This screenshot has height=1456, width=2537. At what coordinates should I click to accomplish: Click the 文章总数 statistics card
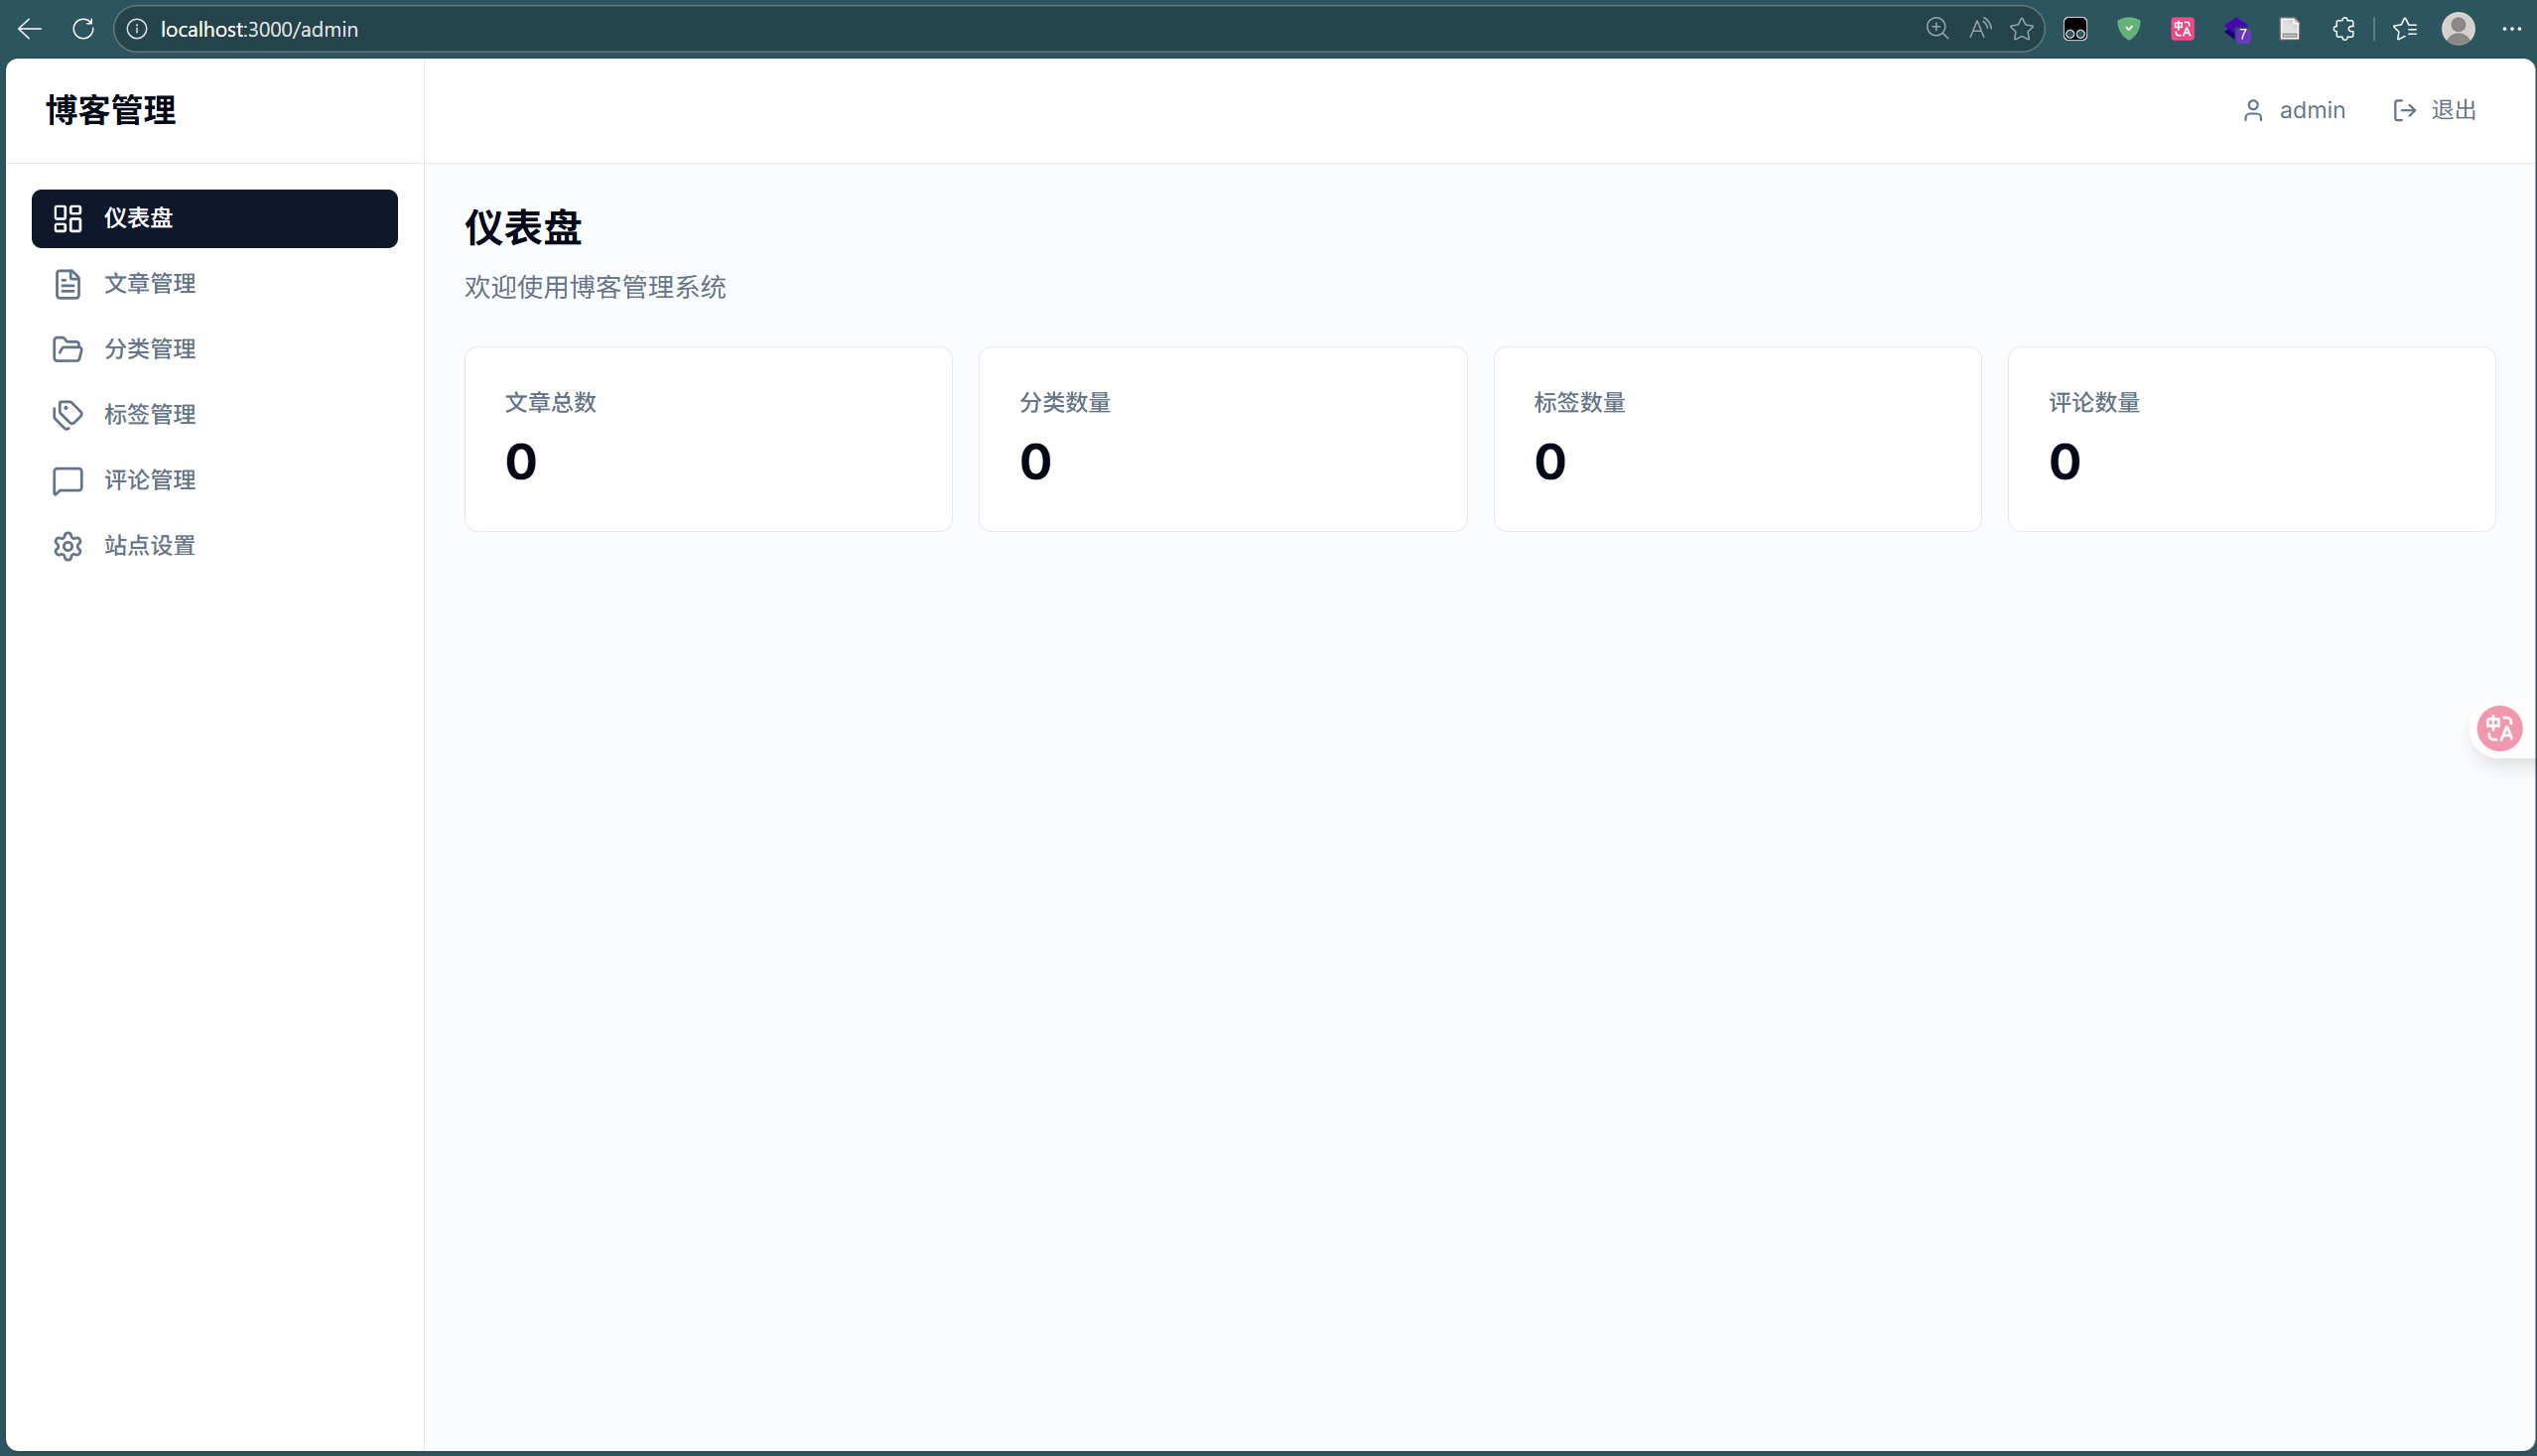pos(708,439)
